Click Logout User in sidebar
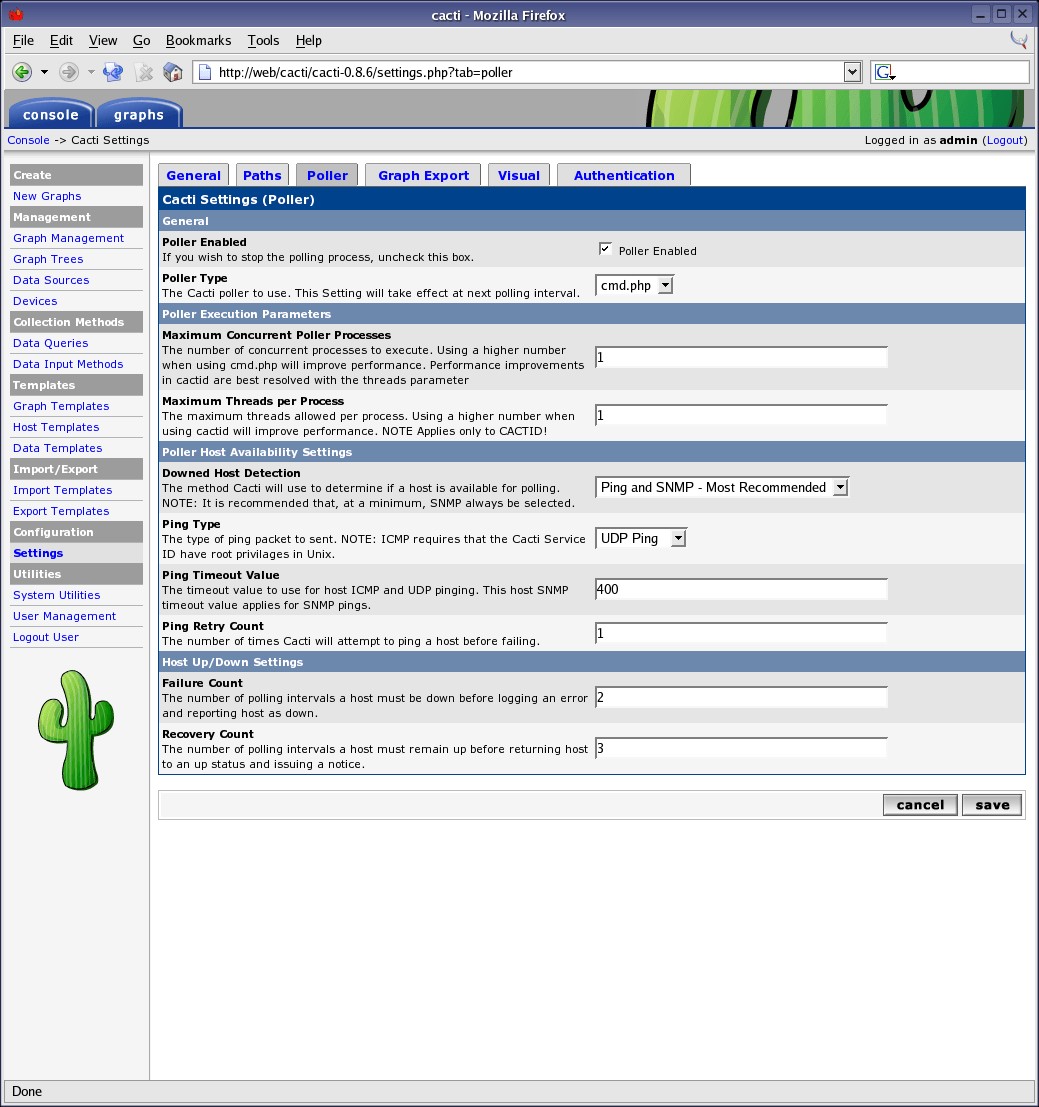This screenshot has width=1039, height=1107. pyautogui.click(x=46, y=637)
